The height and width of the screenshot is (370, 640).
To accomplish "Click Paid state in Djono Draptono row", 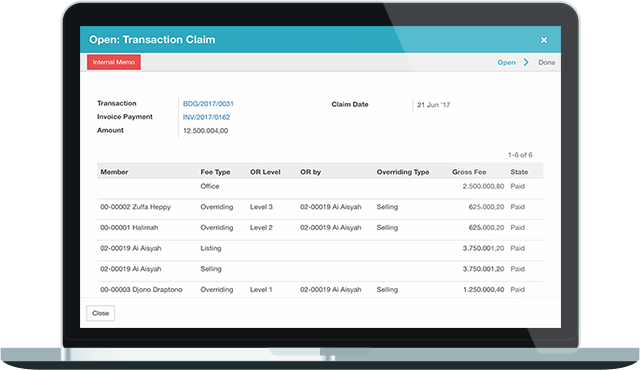I will click(x=518, y=290).
